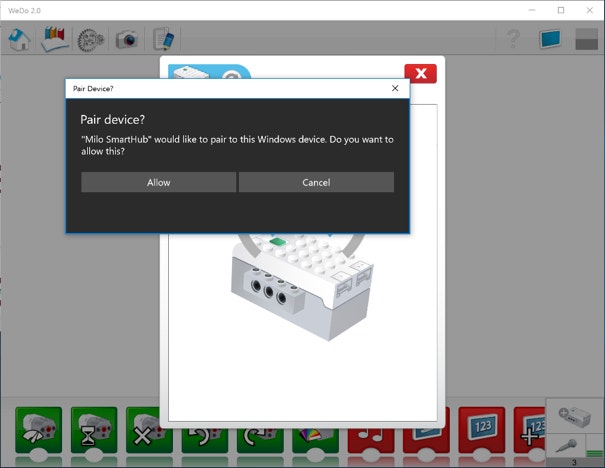Open the project library books icon

coord(54,39)
